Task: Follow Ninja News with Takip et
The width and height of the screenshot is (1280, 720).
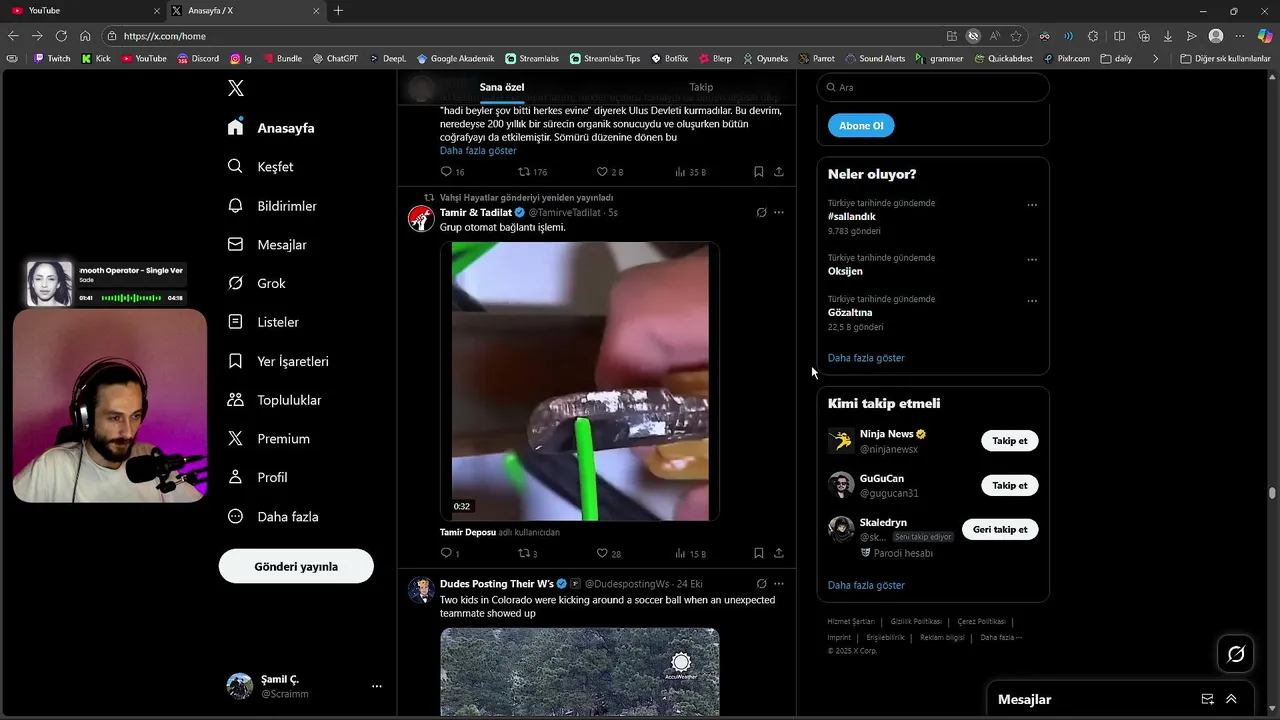Action: pyautogui.click(x=1010, y=441)
